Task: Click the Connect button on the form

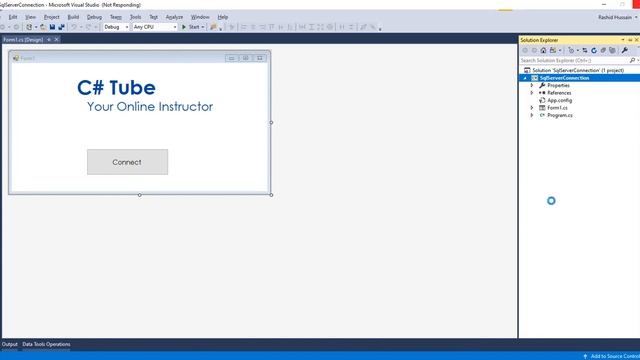Action: coord(127,162)
